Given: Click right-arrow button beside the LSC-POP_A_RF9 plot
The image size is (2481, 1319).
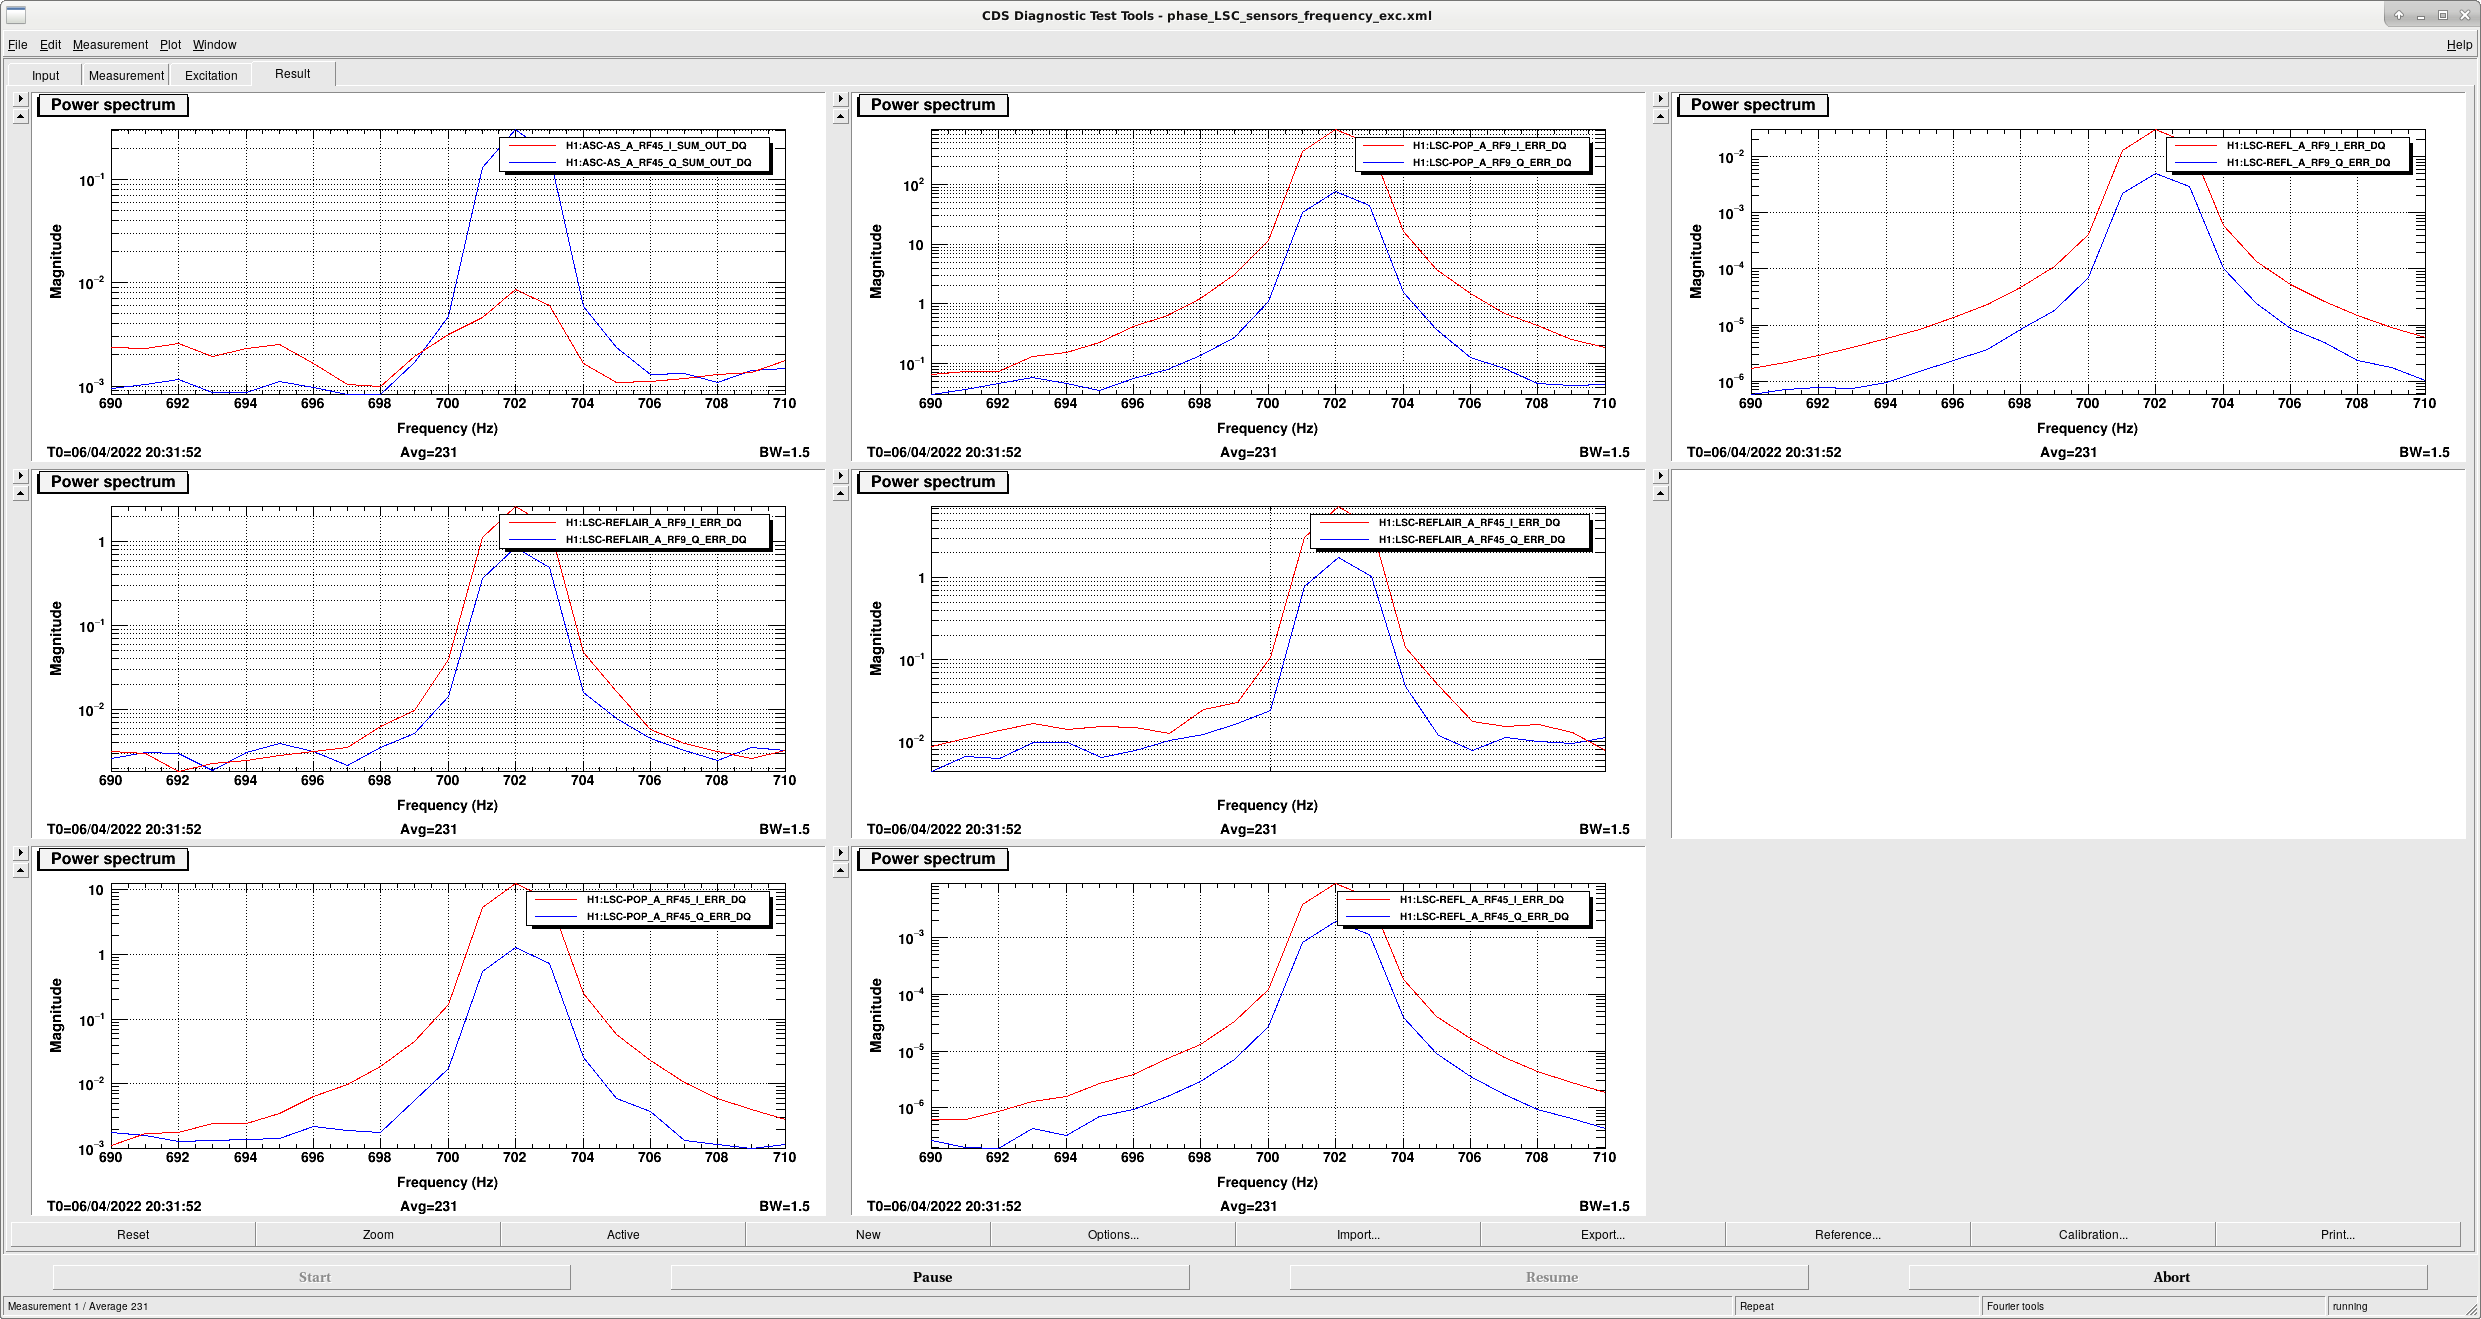Looking at the screenshot, I should 840,99.
